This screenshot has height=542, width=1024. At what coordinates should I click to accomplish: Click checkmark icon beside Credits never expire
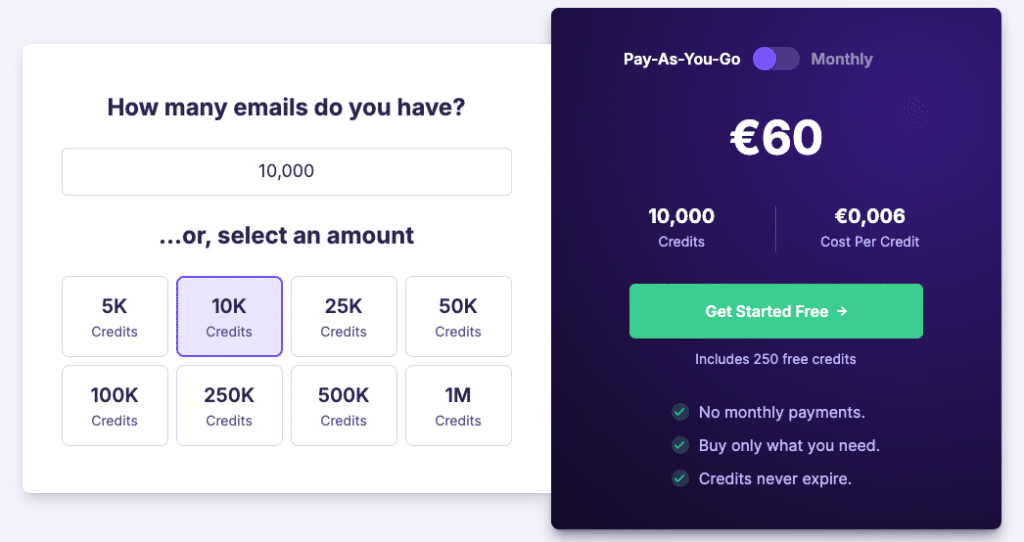point(680,479)
